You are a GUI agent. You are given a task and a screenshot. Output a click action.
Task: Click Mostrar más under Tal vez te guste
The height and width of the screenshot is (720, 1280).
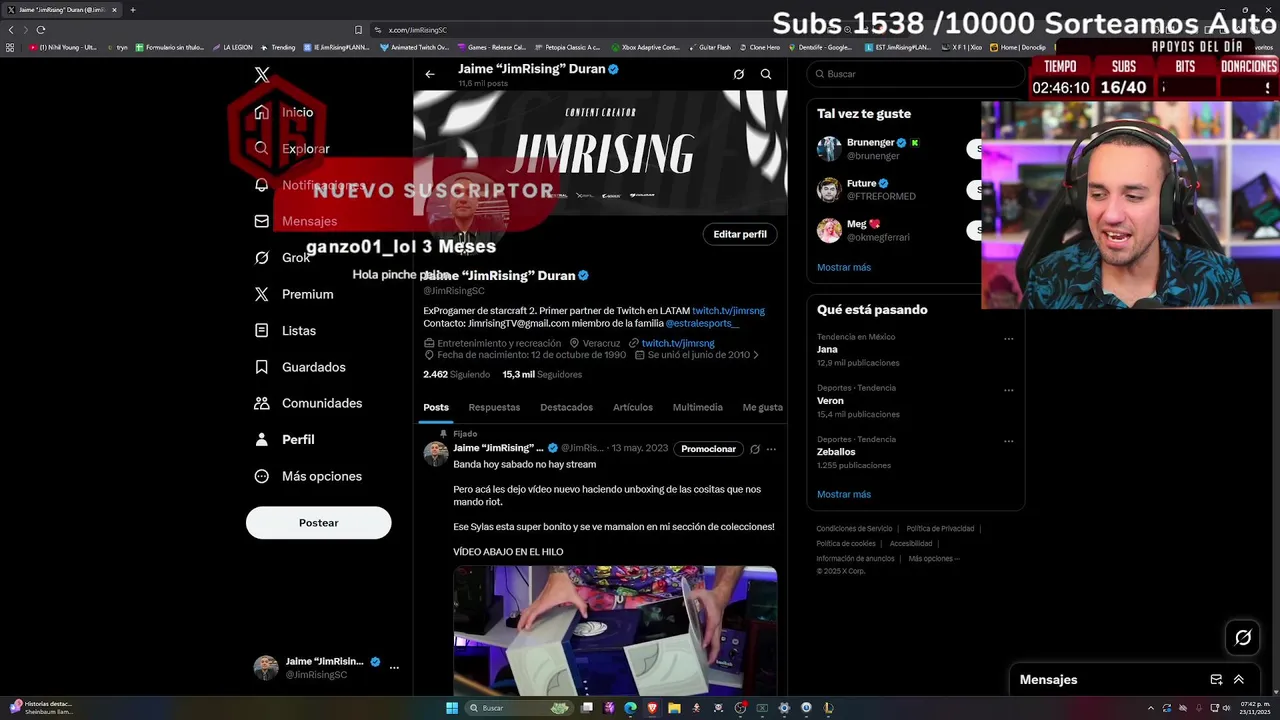844,267
